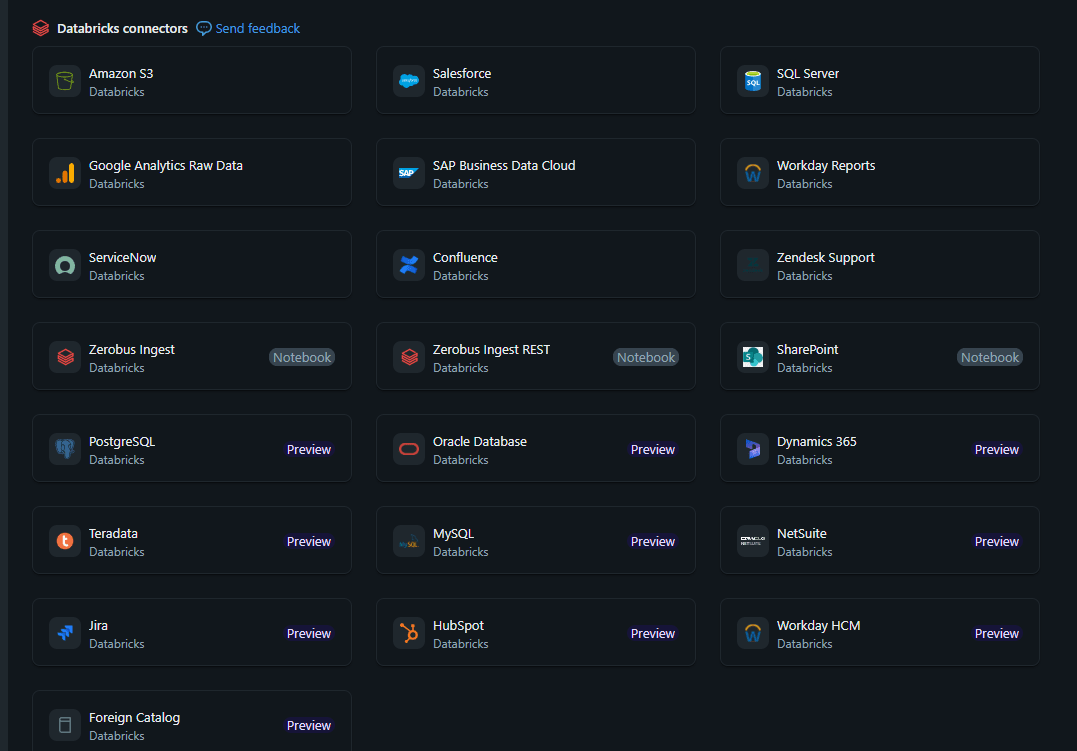1077x751 pixels.
Task: Select the Foreign Catalog connector title
Action: [134, 718]
